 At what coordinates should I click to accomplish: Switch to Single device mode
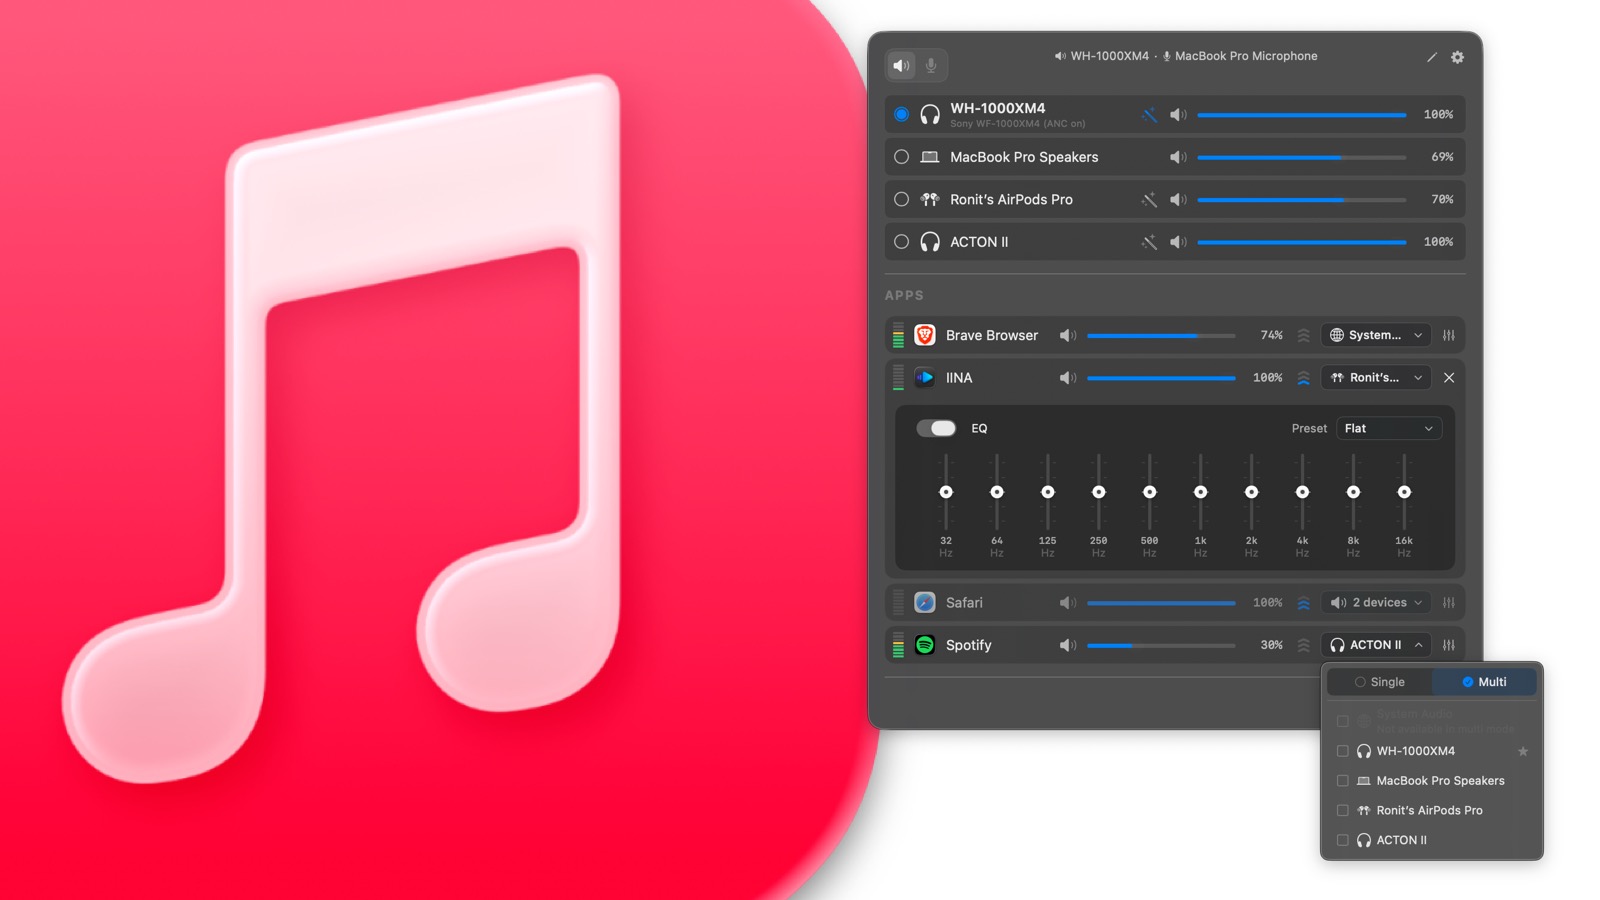[x=1380, y=682]
